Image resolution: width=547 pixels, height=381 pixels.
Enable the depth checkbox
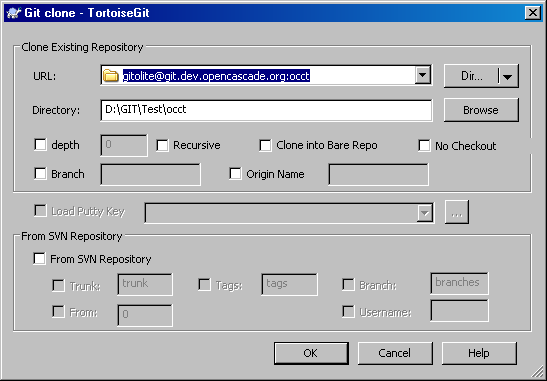click(40, 144)
